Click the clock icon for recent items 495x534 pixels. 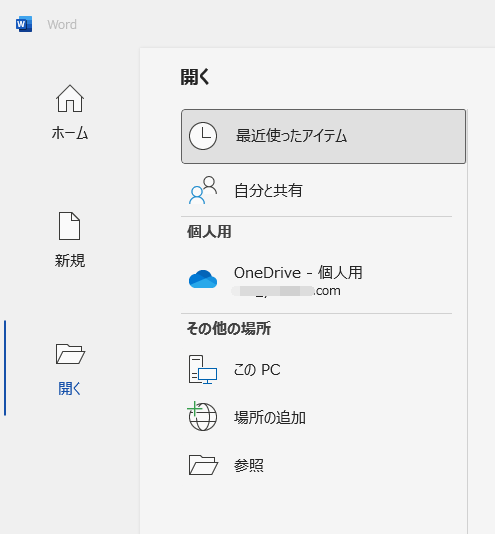pyautogui.click(x=203, y=136)
